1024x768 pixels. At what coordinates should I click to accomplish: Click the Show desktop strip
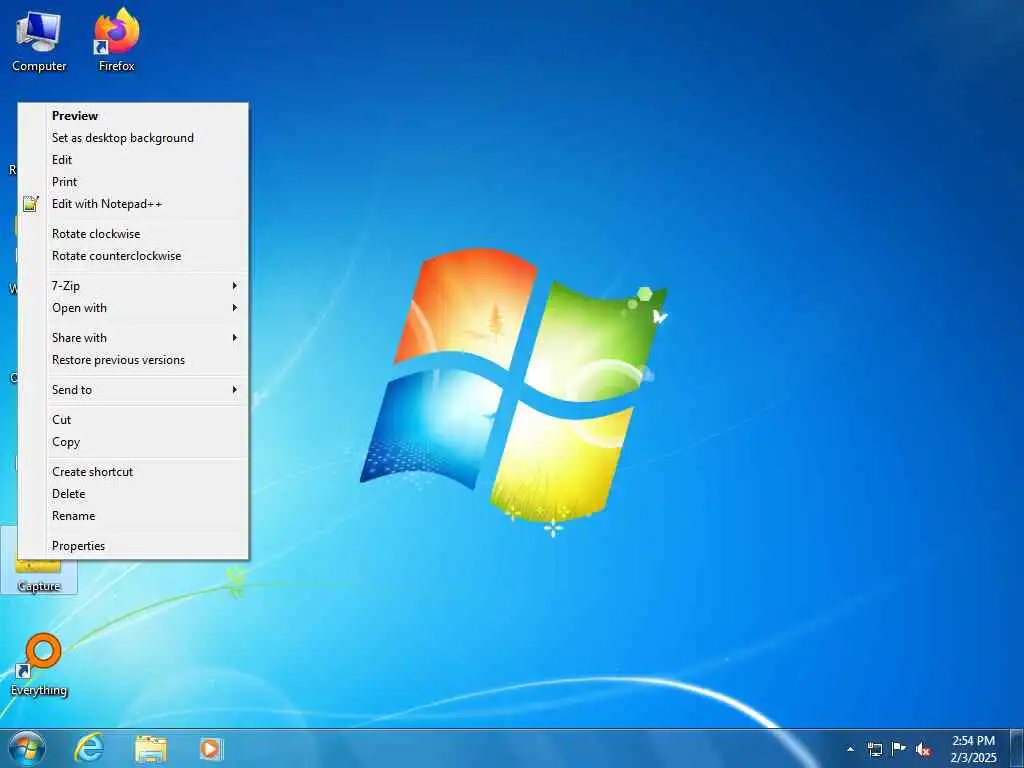click(1017, 748)
